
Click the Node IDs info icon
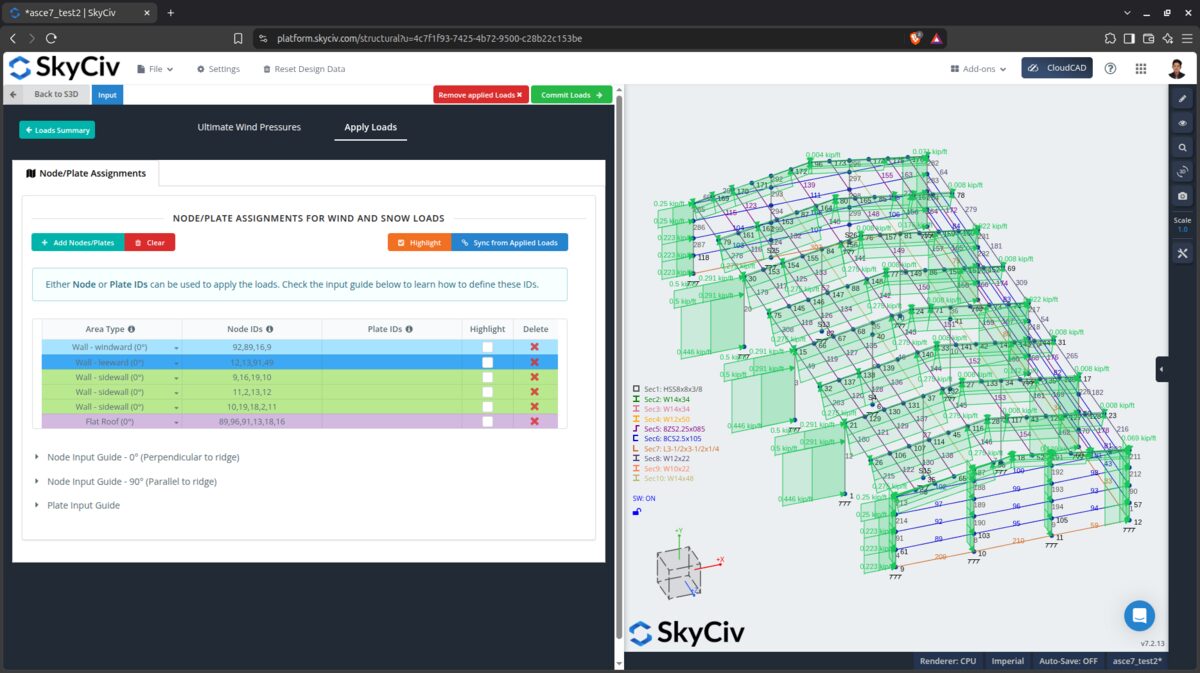[x=270, y=329]
